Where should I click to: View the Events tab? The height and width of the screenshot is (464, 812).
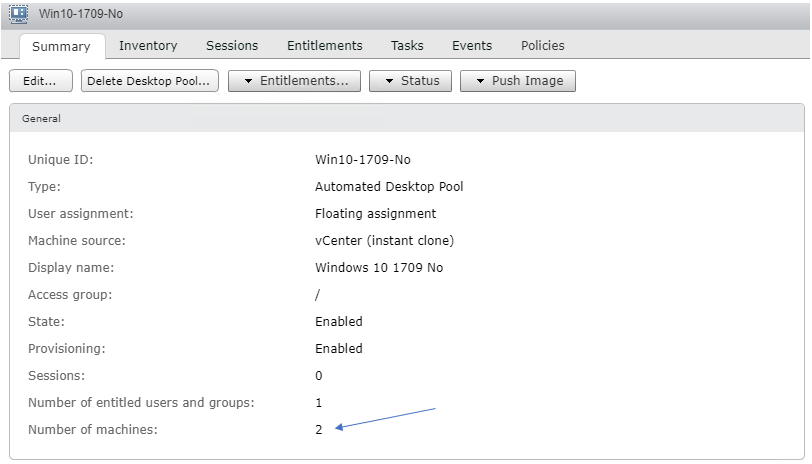pos(472,45)
